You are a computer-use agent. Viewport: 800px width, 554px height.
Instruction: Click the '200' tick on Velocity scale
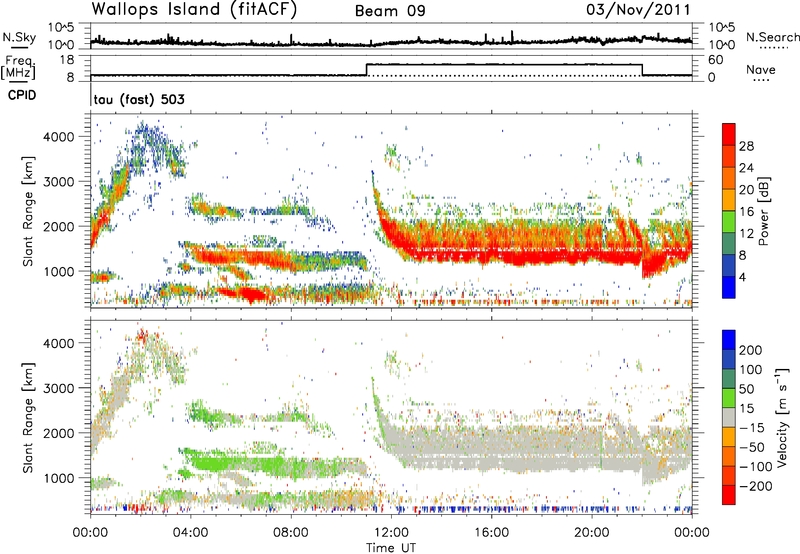[x=751, y=350]
